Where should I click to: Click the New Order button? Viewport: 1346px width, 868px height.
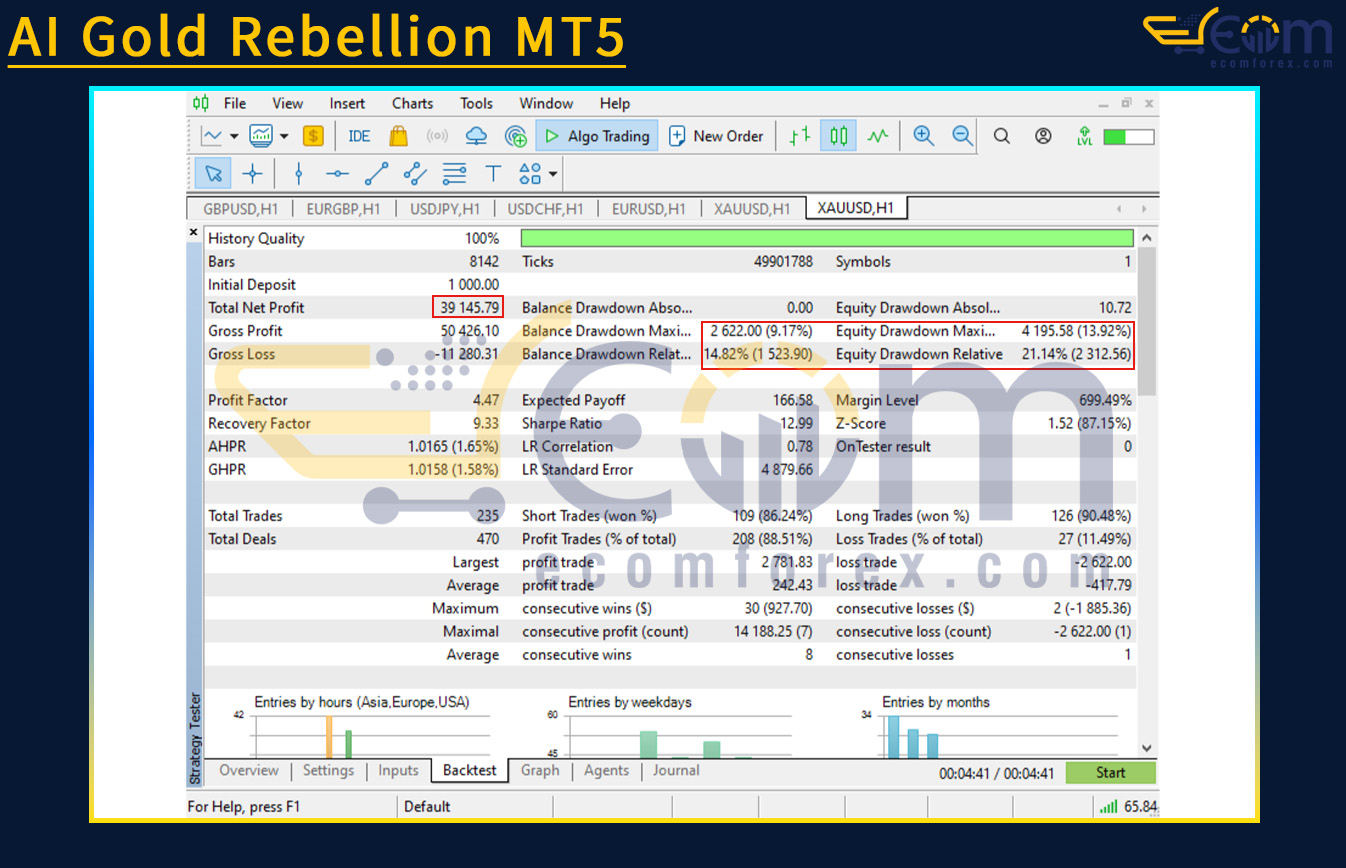(716, 136)
